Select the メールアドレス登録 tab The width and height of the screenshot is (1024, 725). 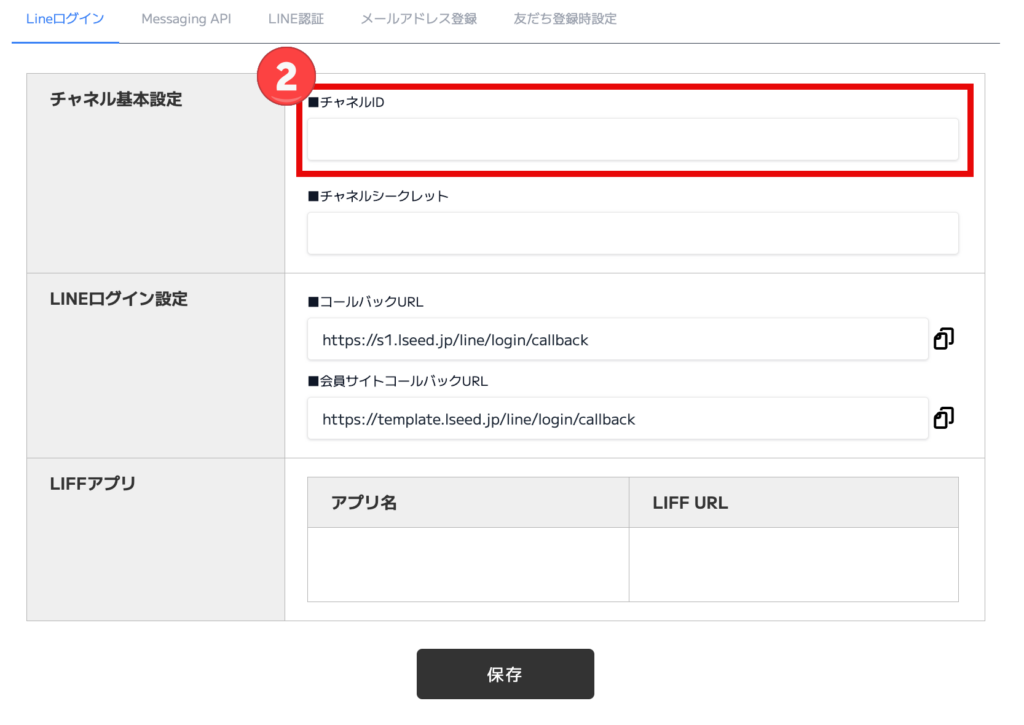pyautogui.click(x=418, y=19)
